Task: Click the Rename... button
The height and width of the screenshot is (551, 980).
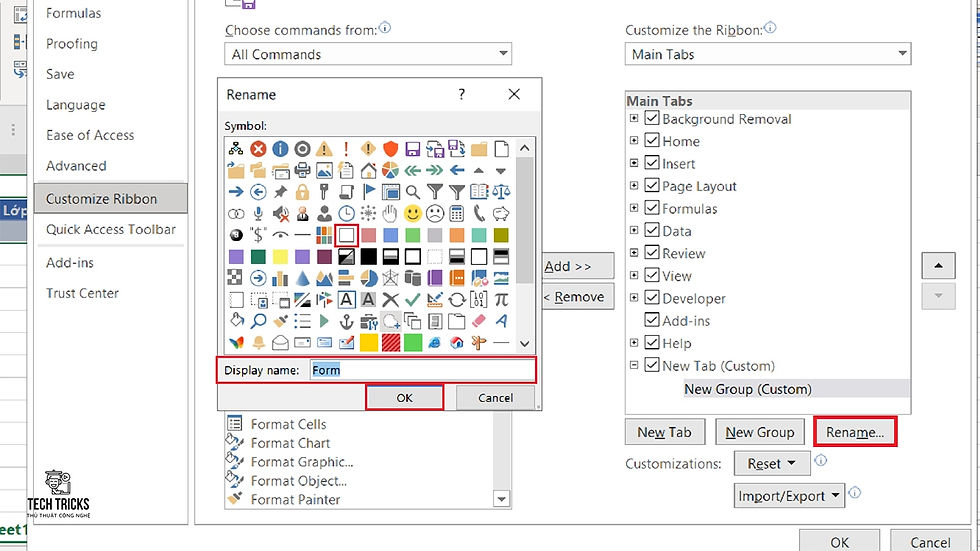Action: 855,432
